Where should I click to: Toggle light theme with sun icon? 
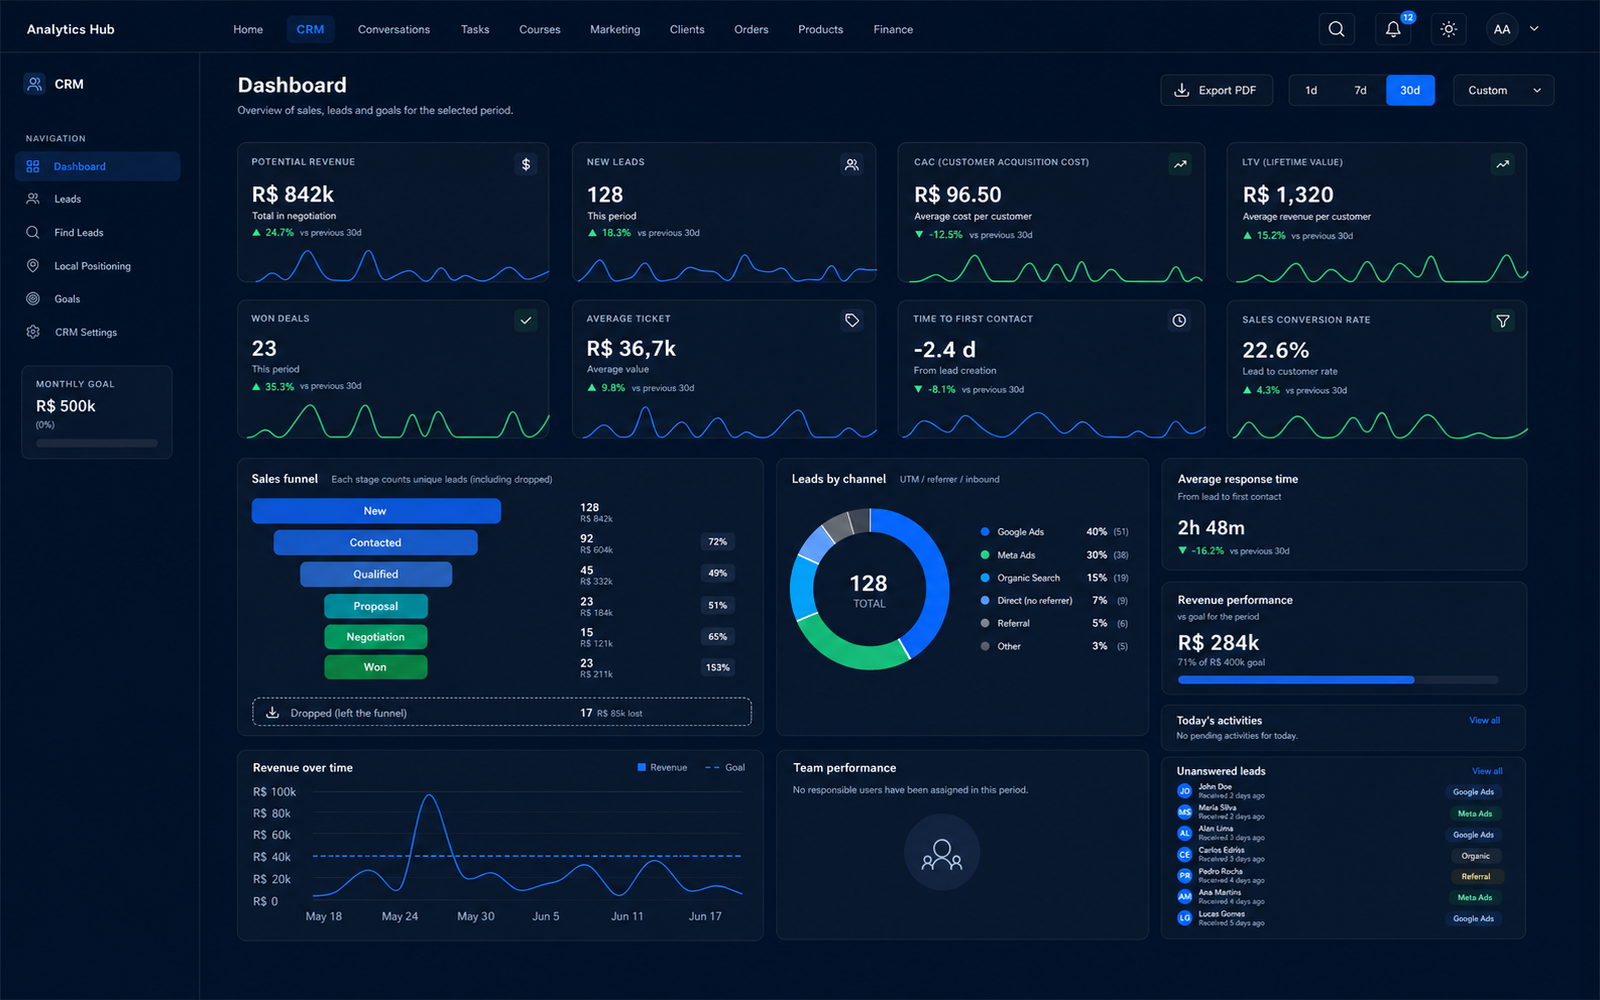1448,29
